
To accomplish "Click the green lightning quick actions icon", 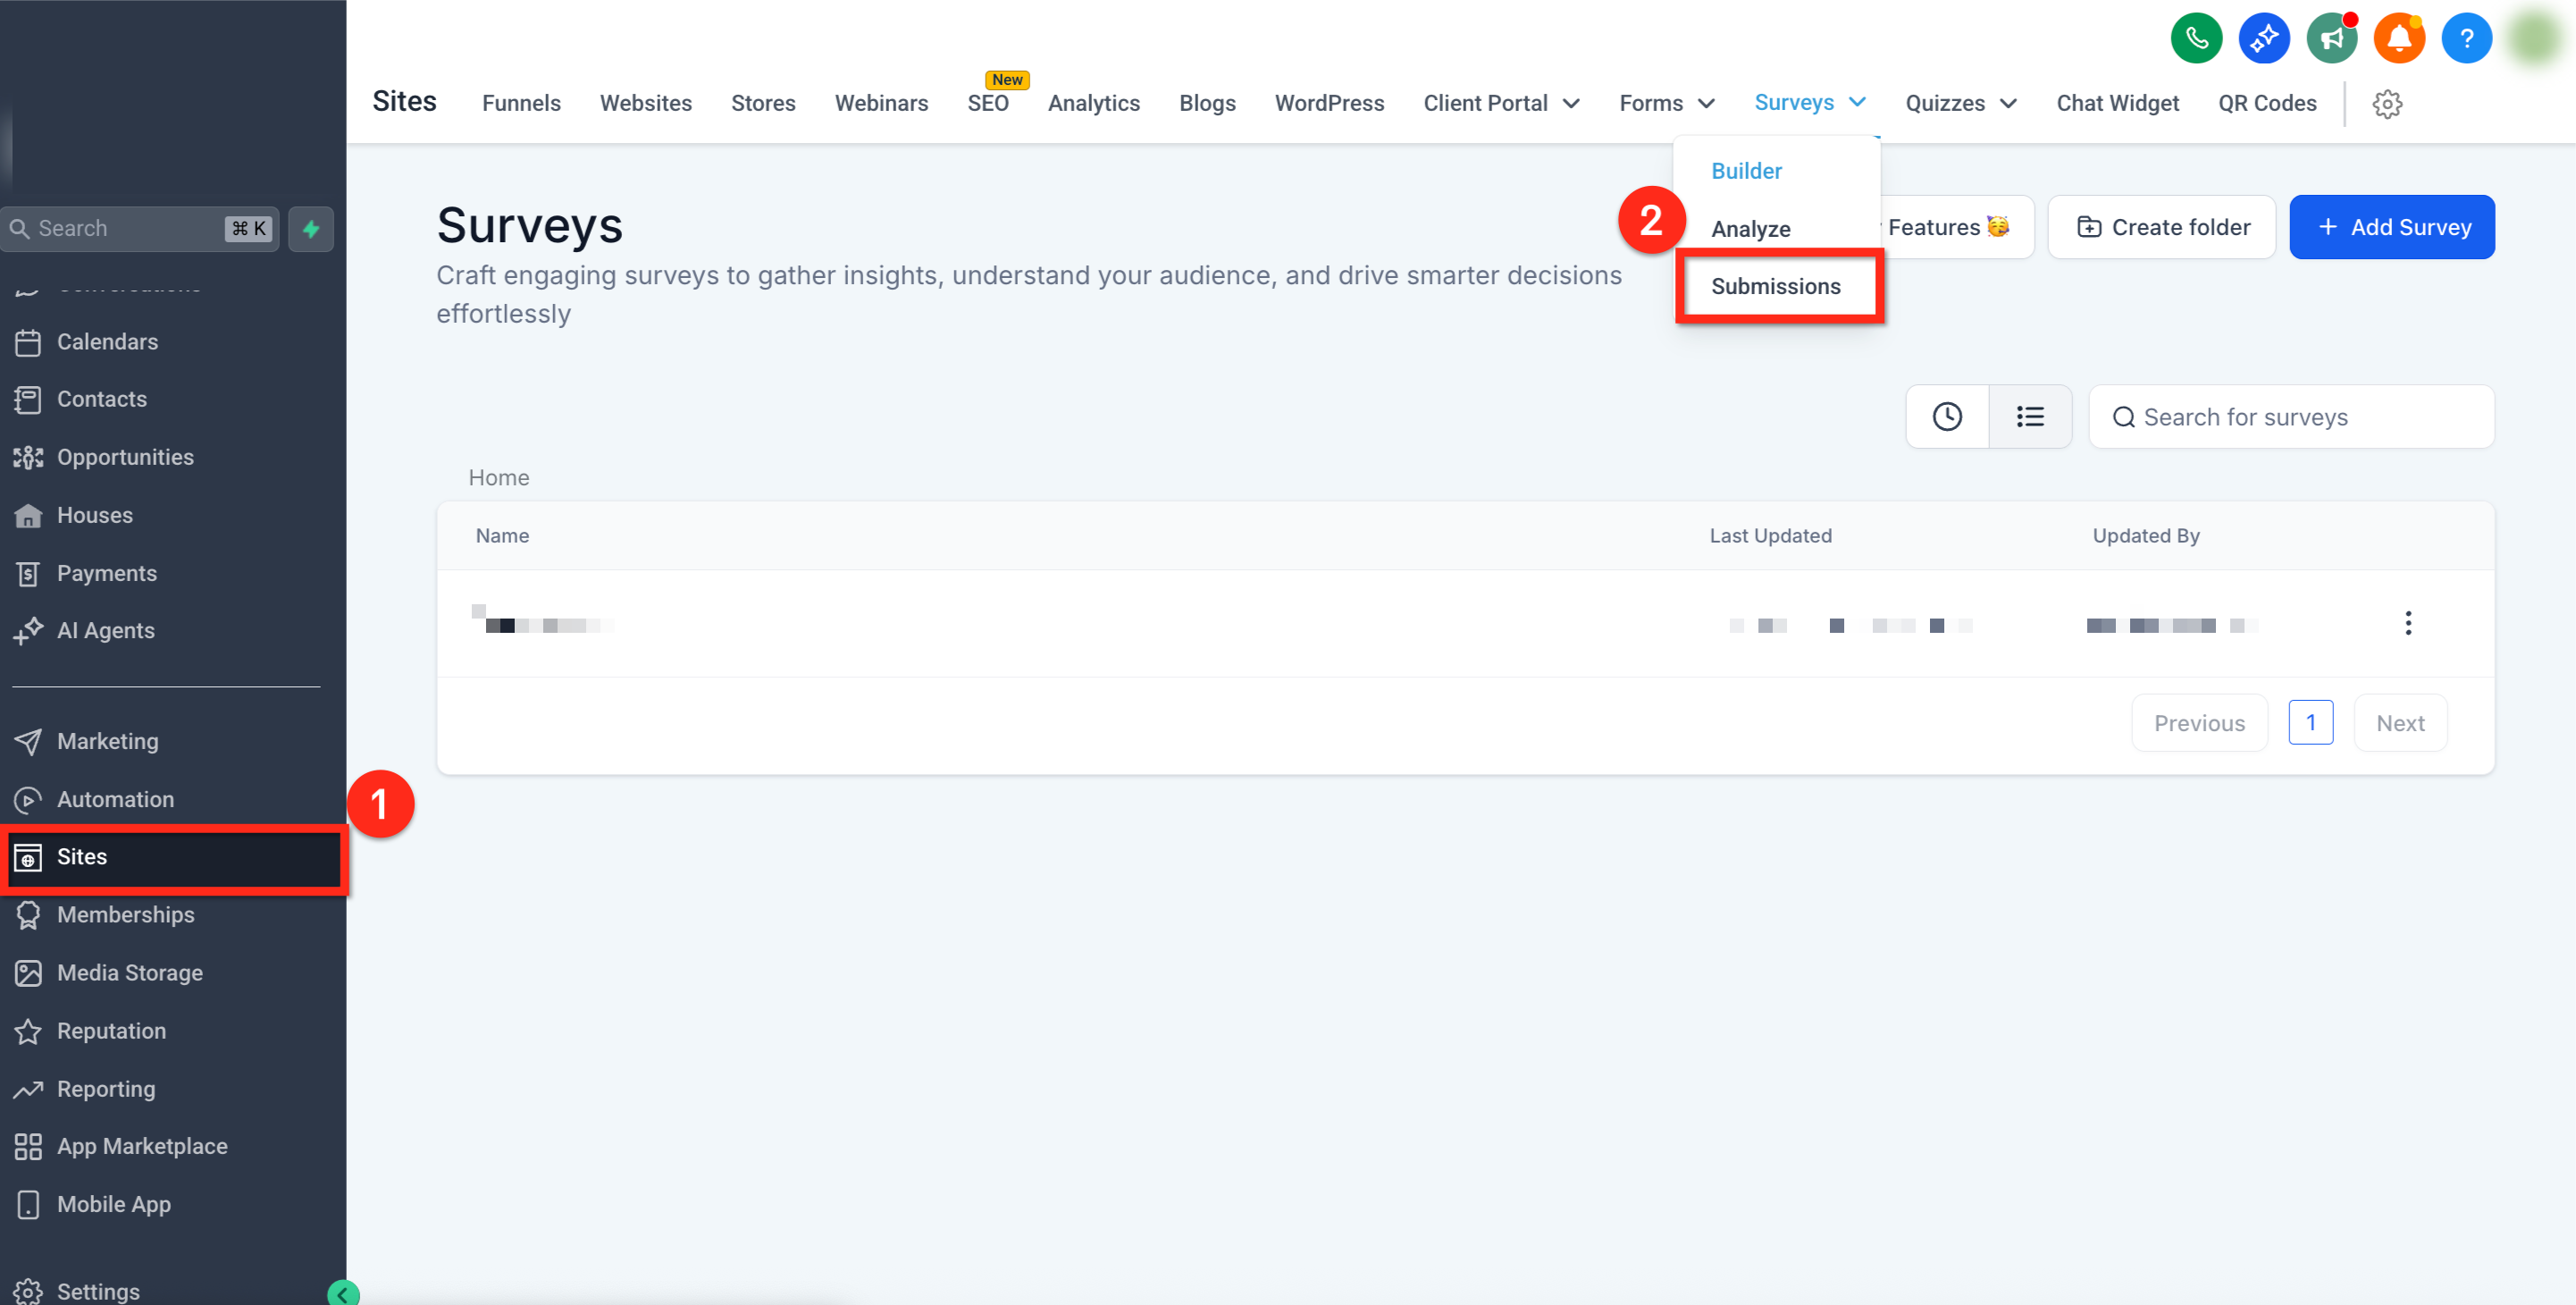I will 311,229.
